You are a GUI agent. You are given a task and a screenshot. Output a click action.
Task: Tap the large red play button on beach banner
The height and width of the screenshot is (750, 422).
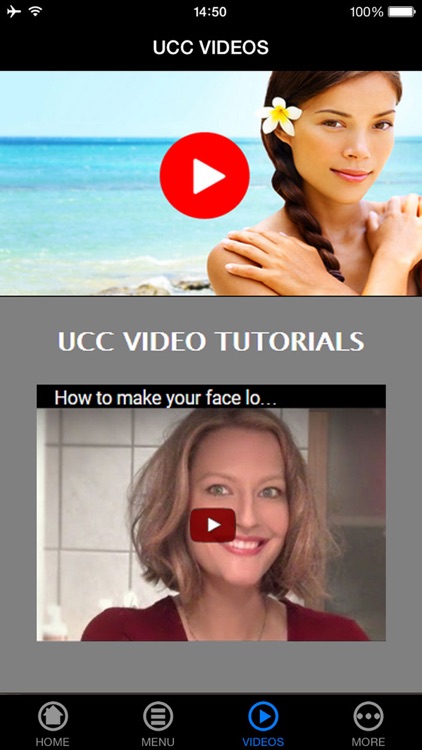coord(204,176)
